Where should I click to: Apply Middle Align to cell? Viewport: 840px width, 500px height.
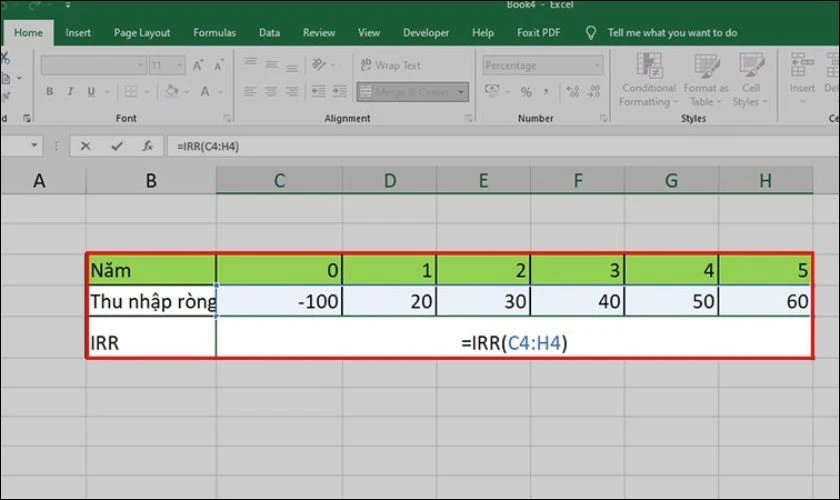coord(271,64)
